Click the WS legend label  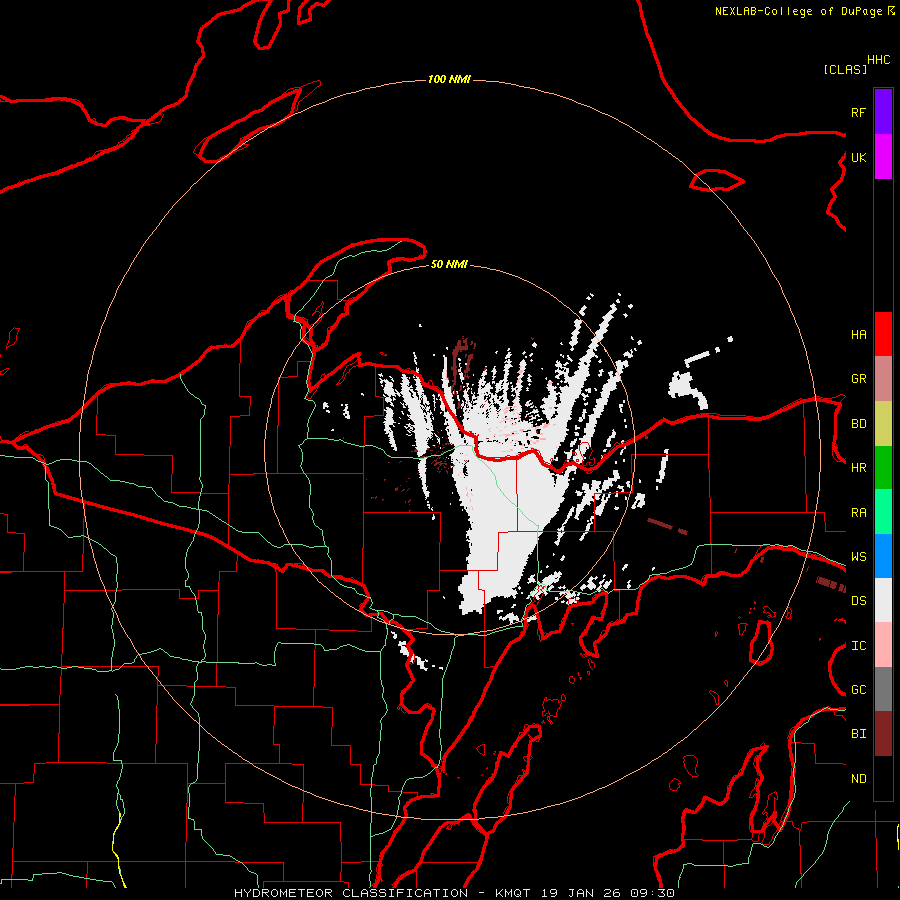click(858, 557)
